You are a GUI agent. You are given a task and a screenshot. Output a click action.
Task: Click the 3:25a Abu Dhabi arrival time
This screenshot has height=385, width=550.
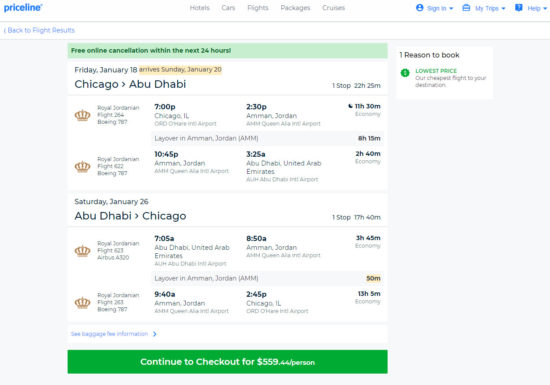[256, 154]
